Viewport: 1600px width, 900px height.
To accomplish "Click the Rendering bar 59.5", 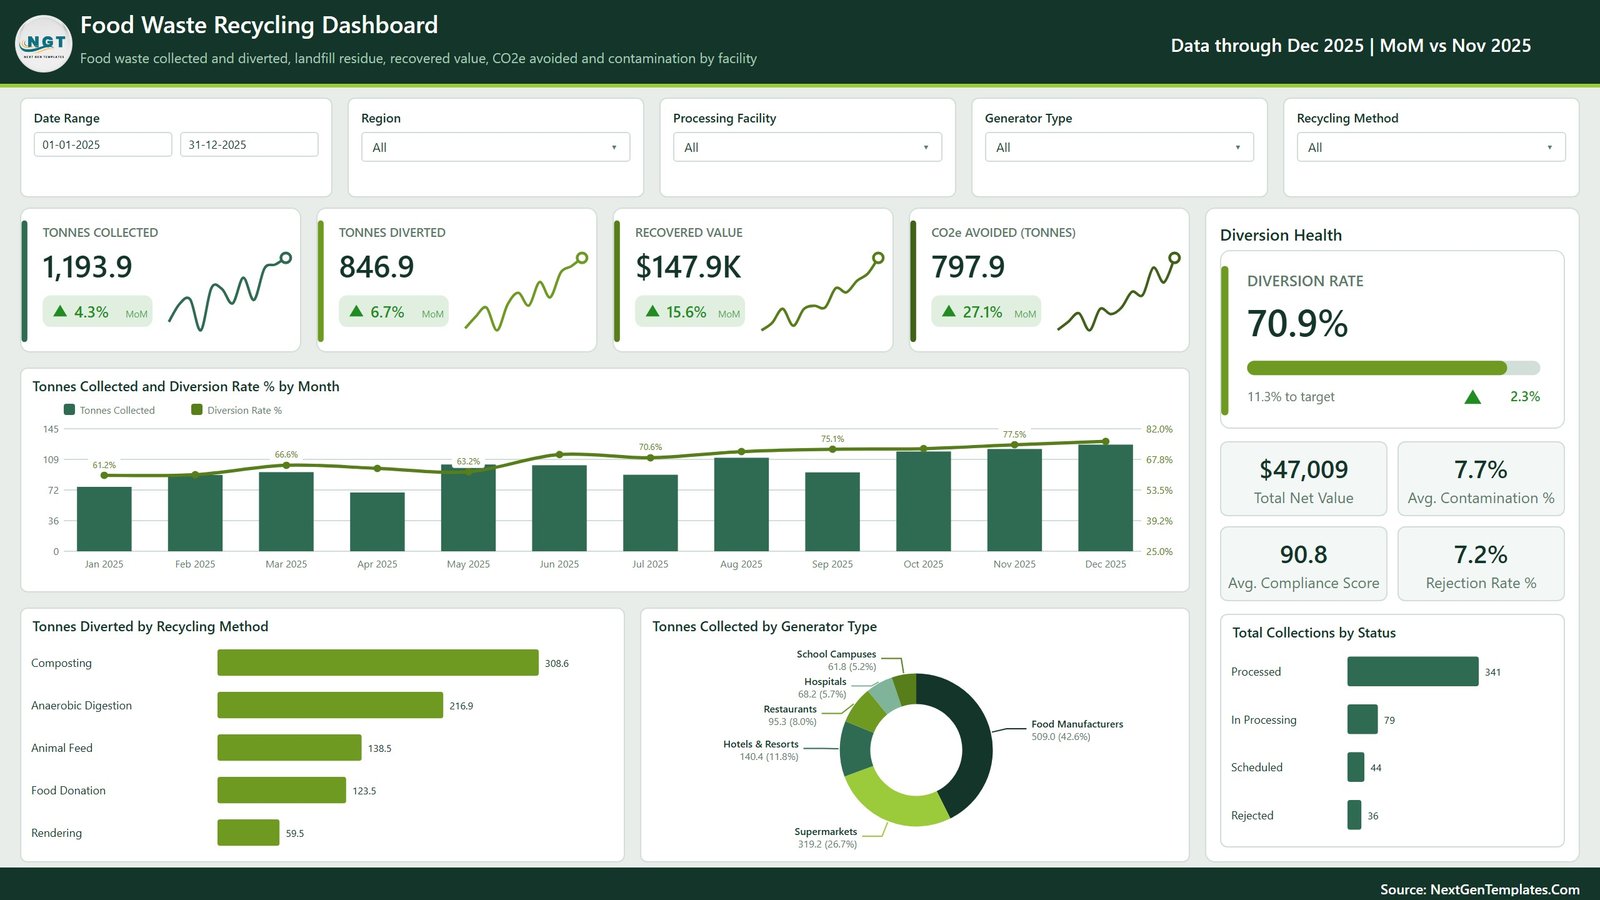I will click(x=249, y=833).
